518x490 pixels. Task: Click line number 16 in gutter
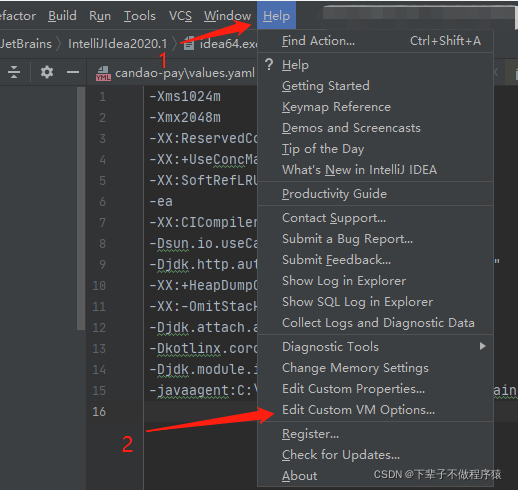tap(99, 412)
